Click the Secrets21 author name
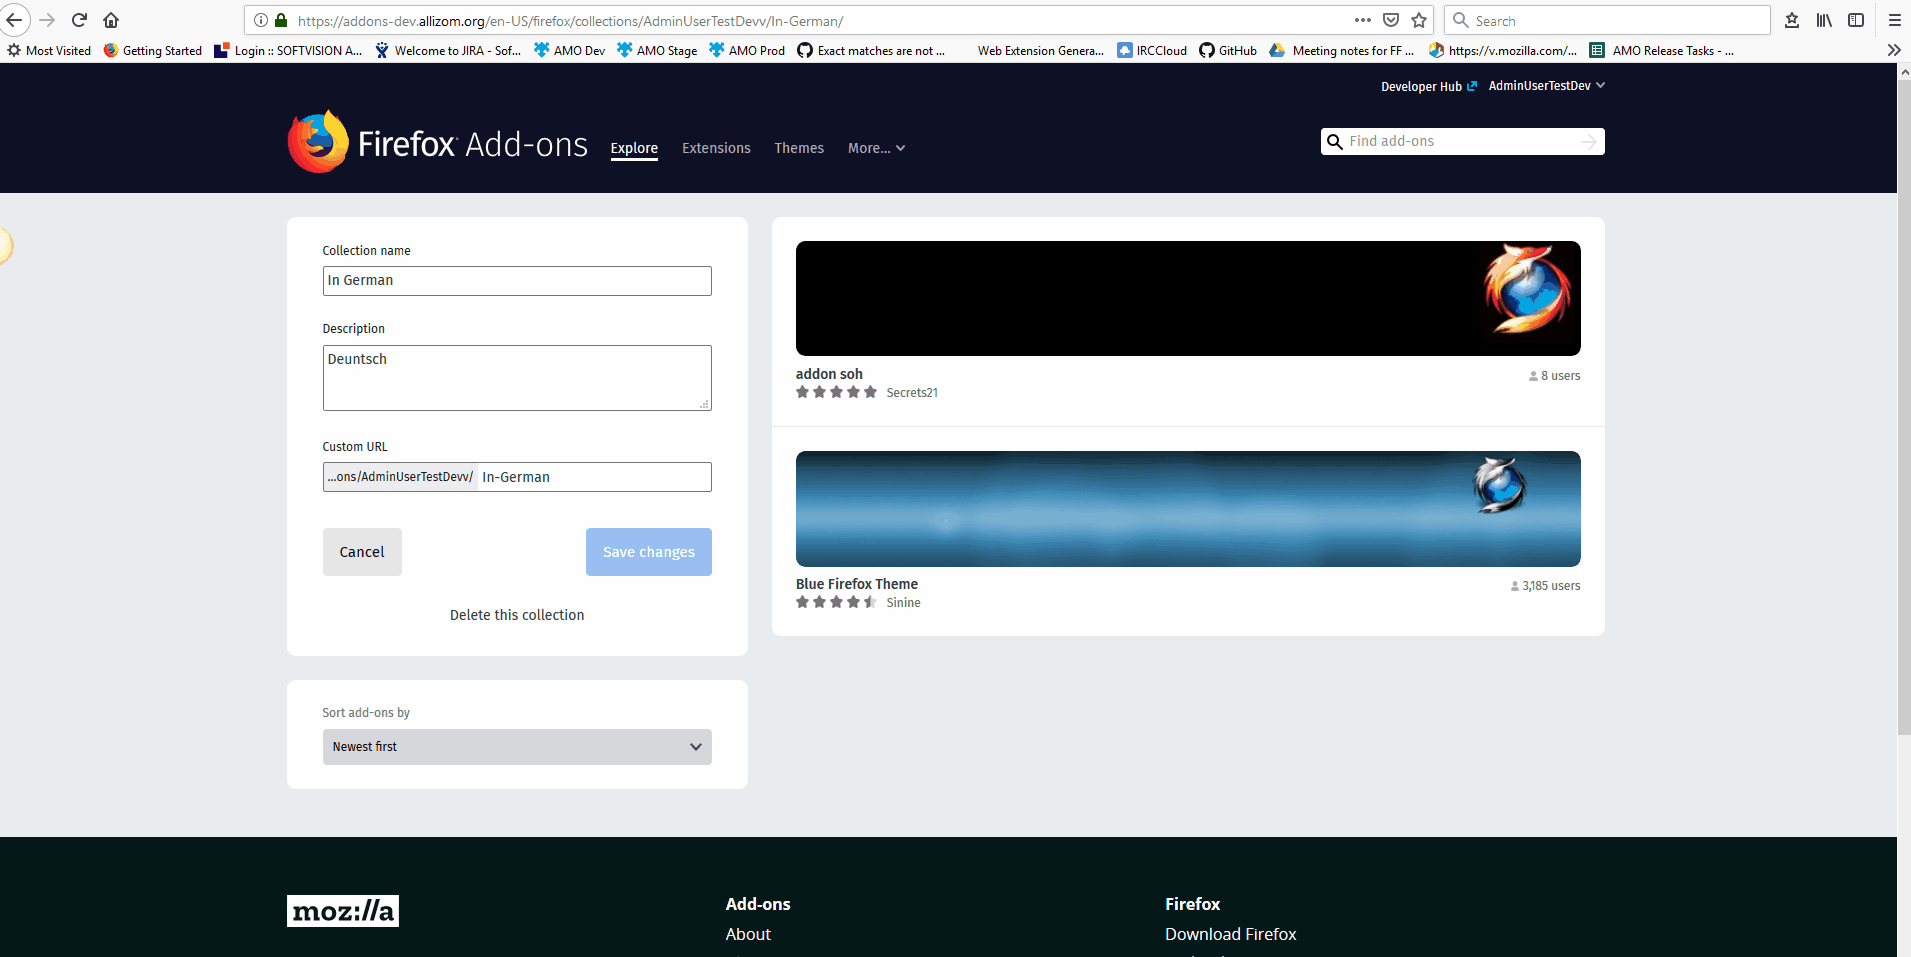The height and width of the screenshot is (957, 1911). (912, 393)
